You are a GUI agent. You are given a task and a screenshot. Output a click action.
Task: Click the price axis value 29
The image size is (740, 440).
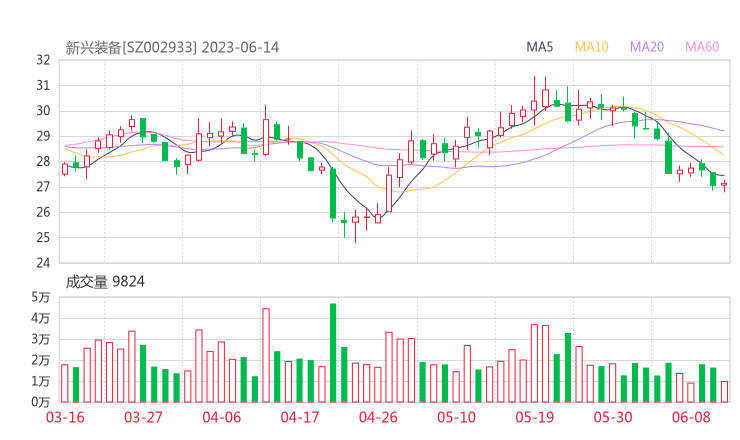[43, 136]
